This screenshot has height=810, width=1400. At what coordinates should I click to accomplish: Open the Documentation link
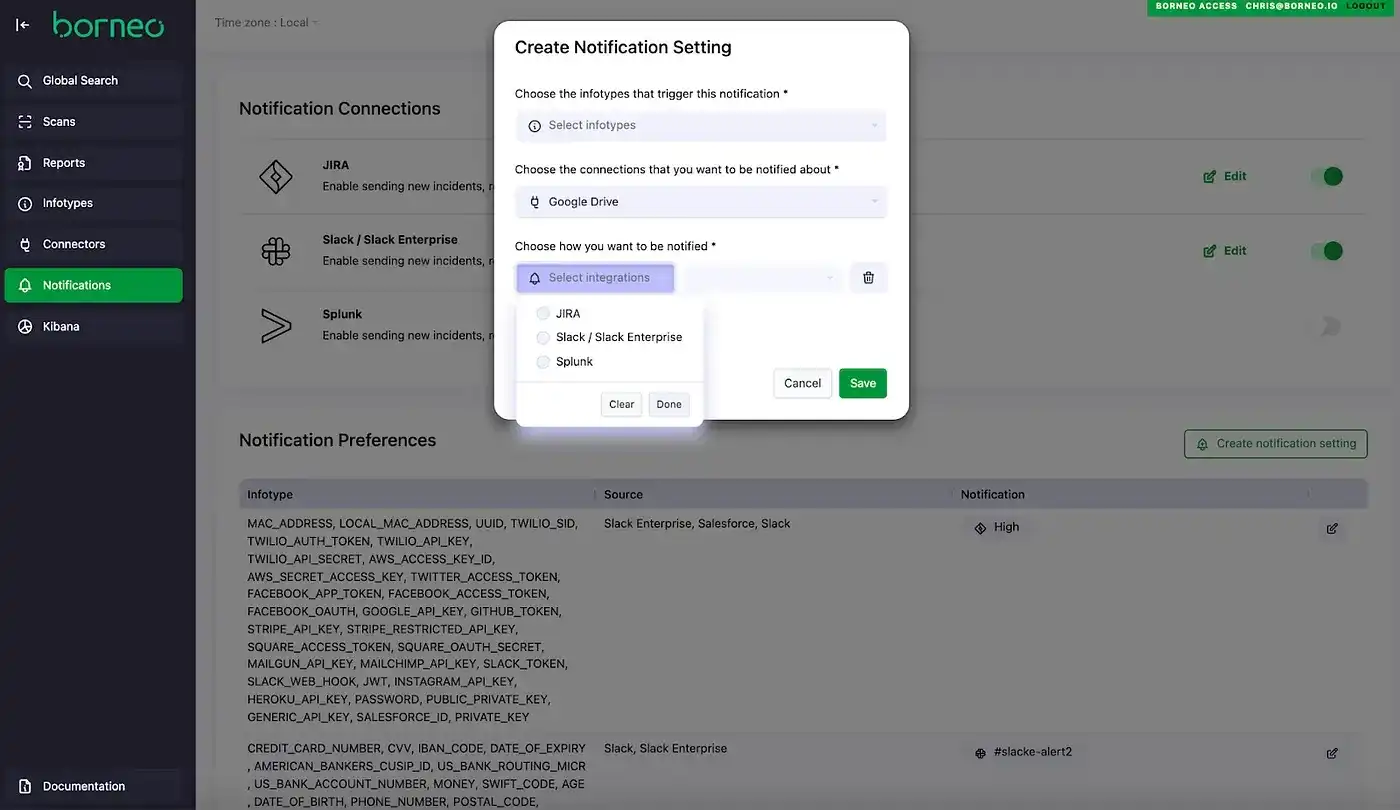point(94,787)
